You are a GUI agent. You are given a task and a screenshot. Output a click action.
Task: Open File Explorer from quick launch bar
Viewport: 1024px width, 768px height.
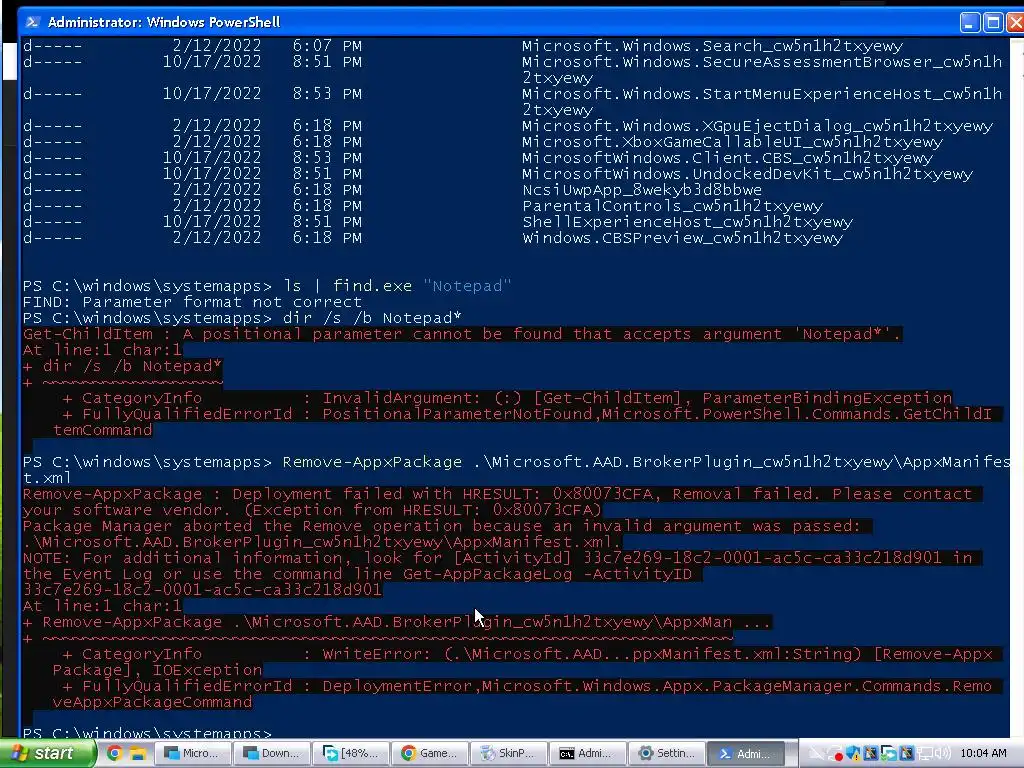click(x=137, y=753)
